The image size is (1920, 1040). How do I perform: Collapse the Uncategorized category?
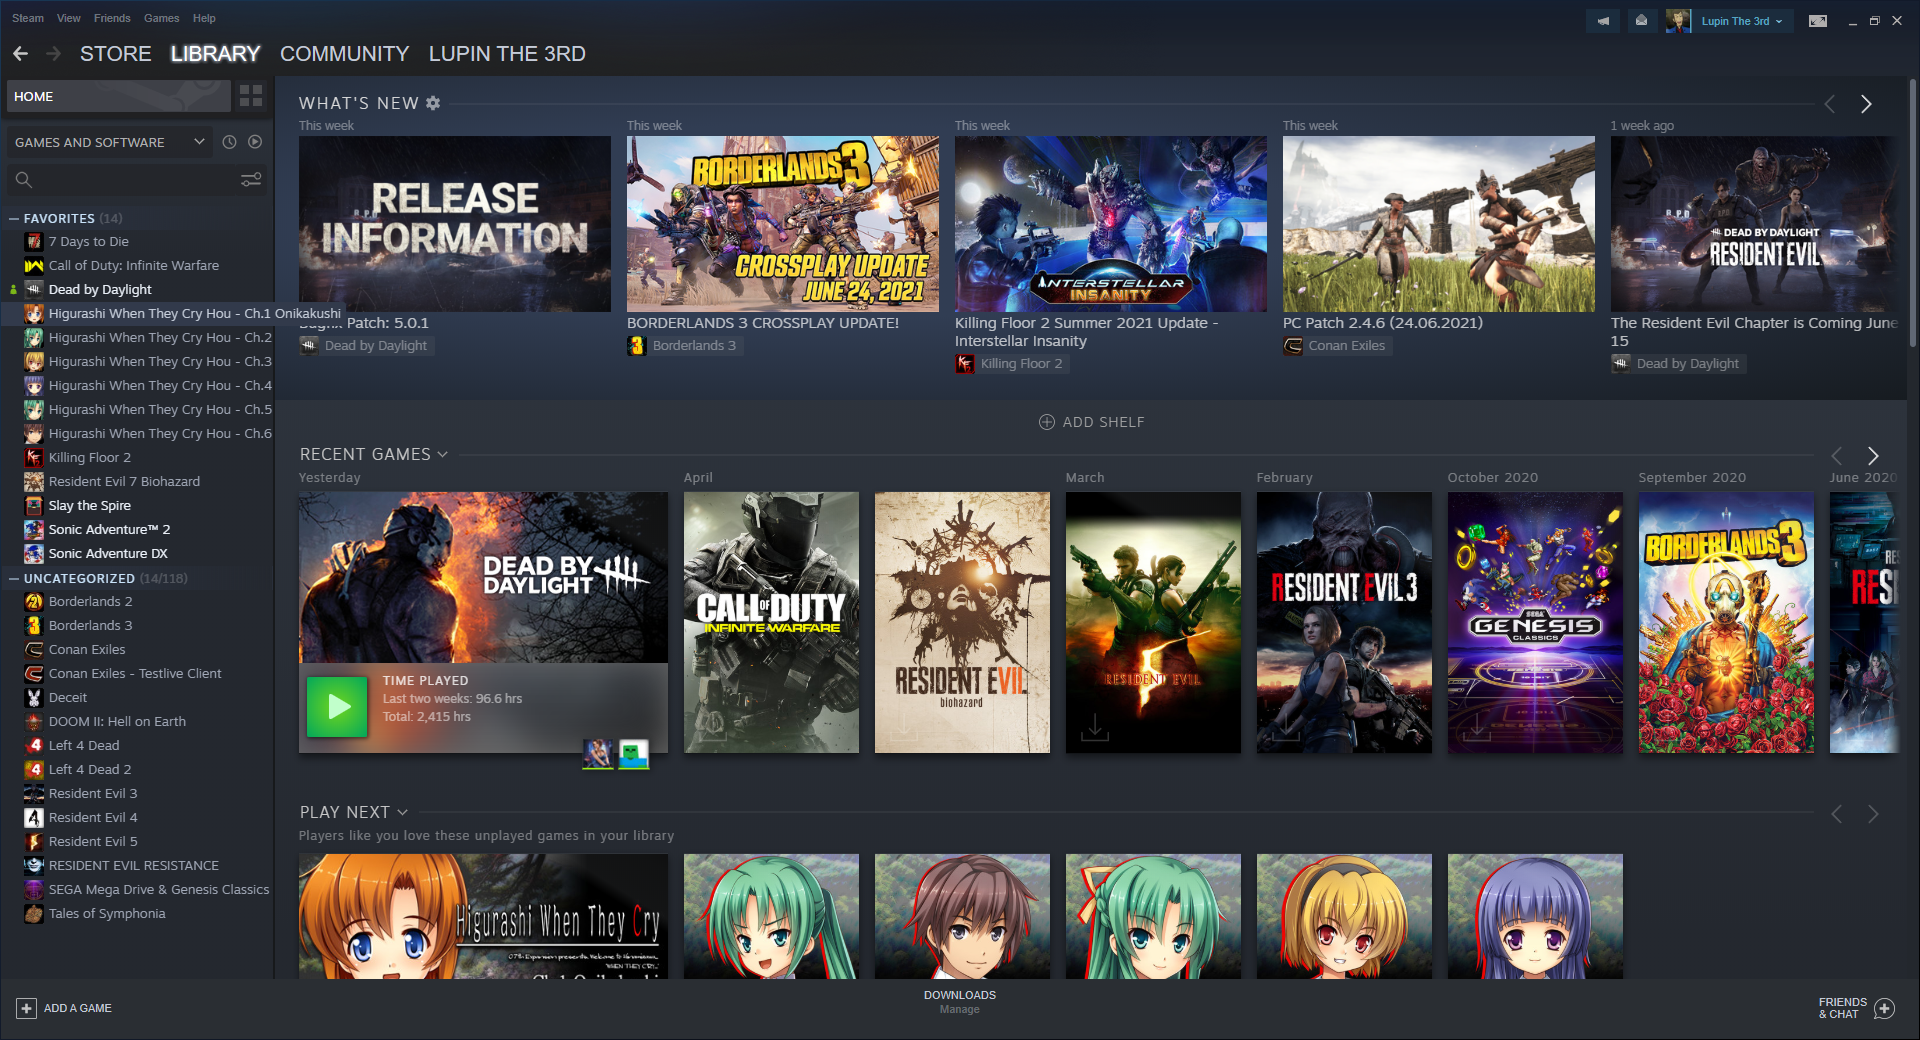[x=14, y=578]
